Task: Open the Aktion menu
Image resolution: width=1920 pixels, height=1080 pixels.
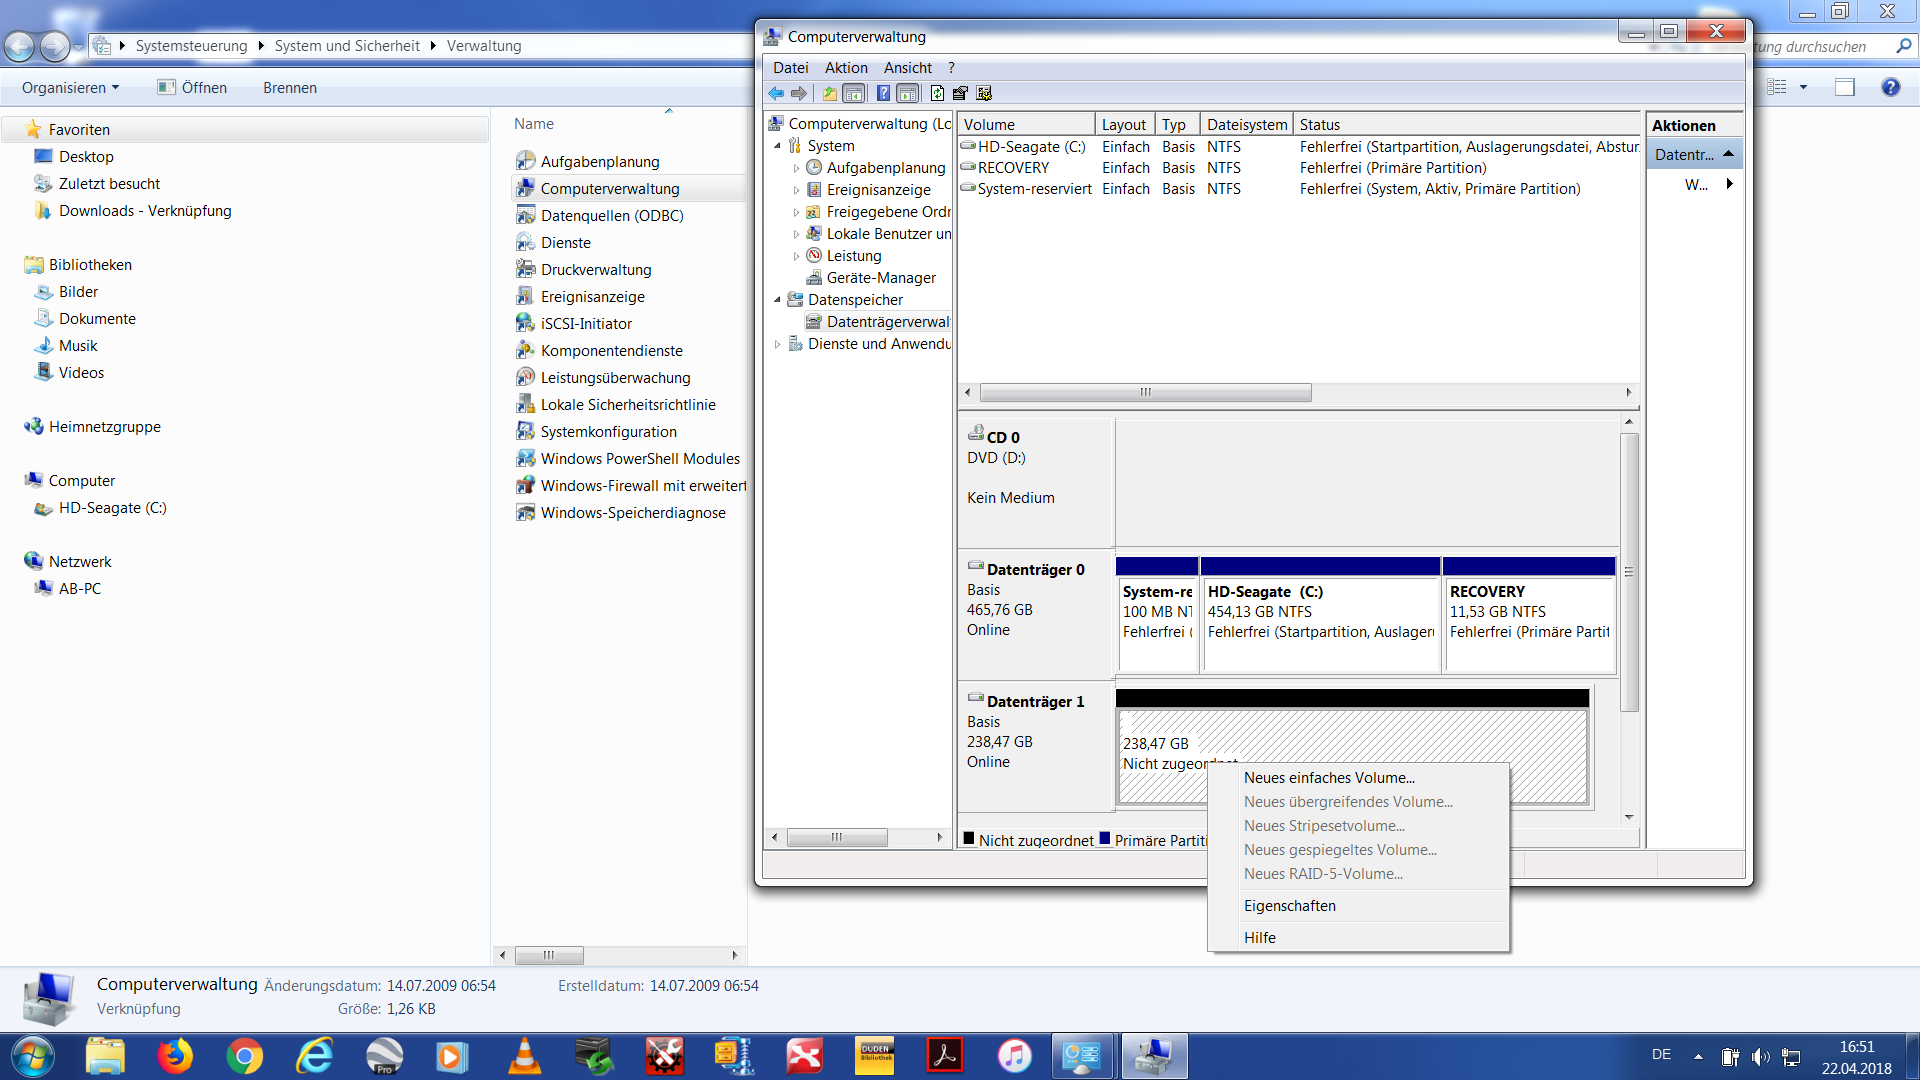Action: [x=845, y=68]
